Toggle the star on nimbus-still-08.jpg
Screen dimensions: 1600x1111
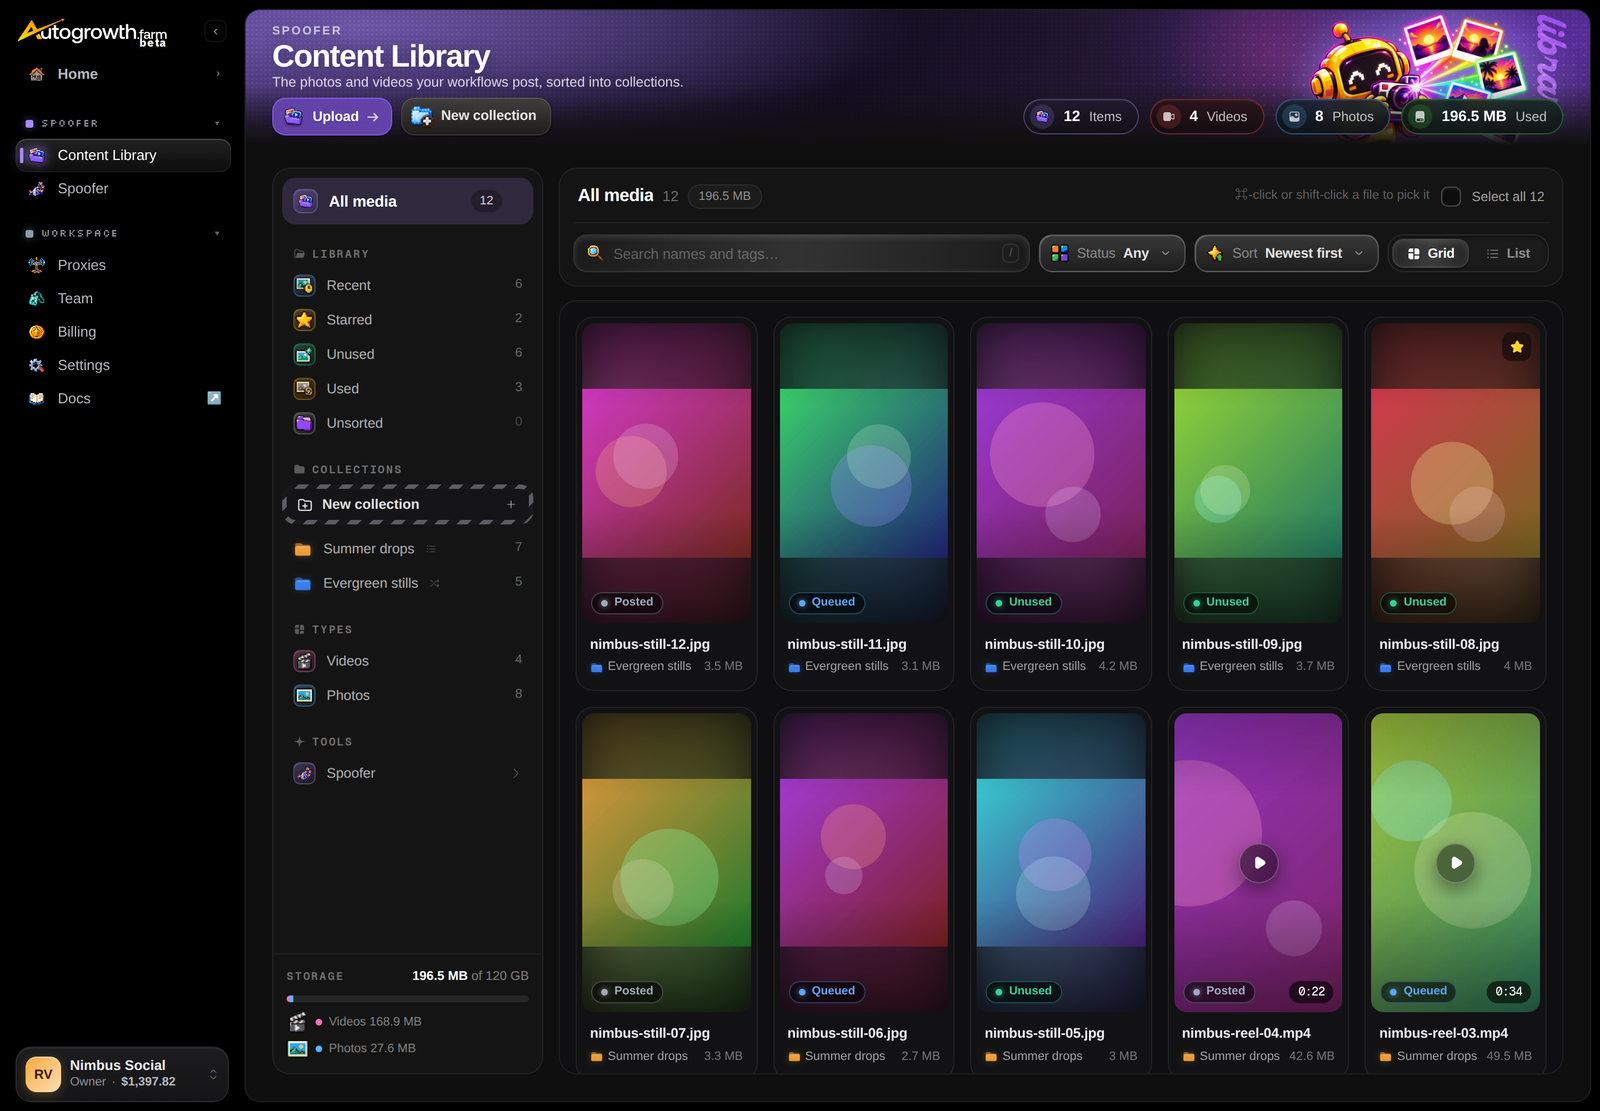tap(1517, 347)
